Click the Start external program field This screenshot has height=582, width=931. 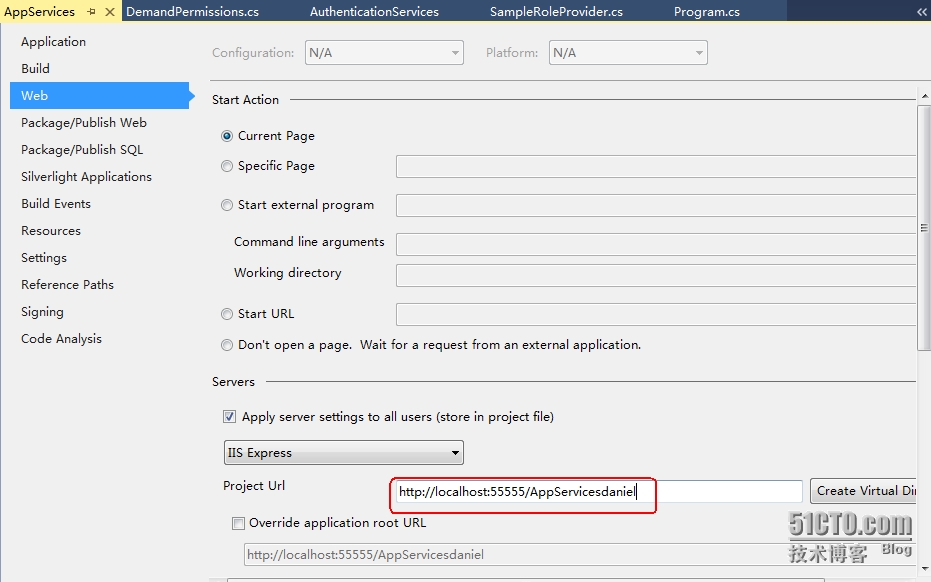(656, 205)
